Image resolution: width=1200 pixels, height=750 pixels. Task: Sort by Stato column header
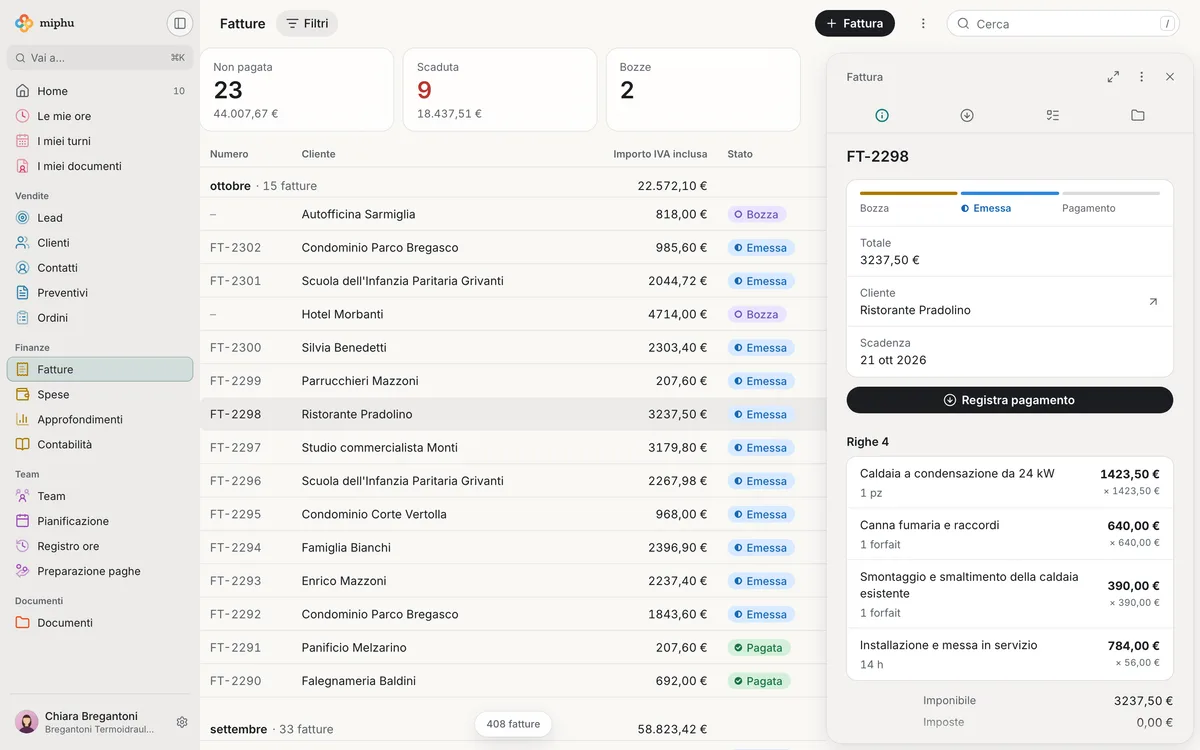coord(740,154)
